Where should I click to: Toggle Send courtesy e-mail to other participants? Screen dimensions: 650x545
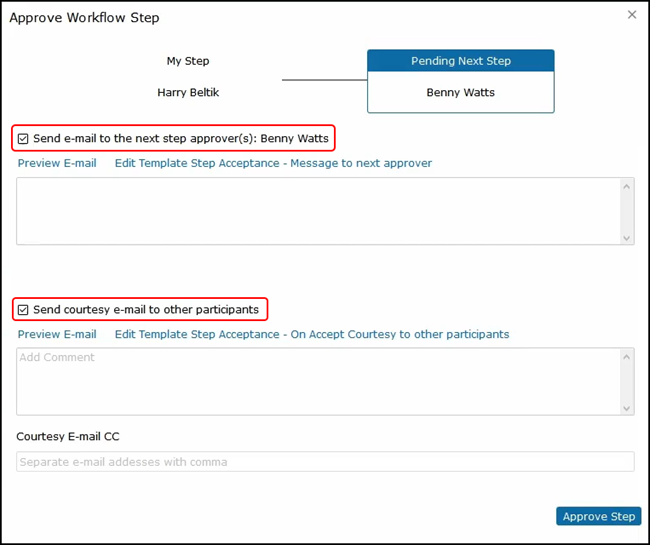click(23, 310)
